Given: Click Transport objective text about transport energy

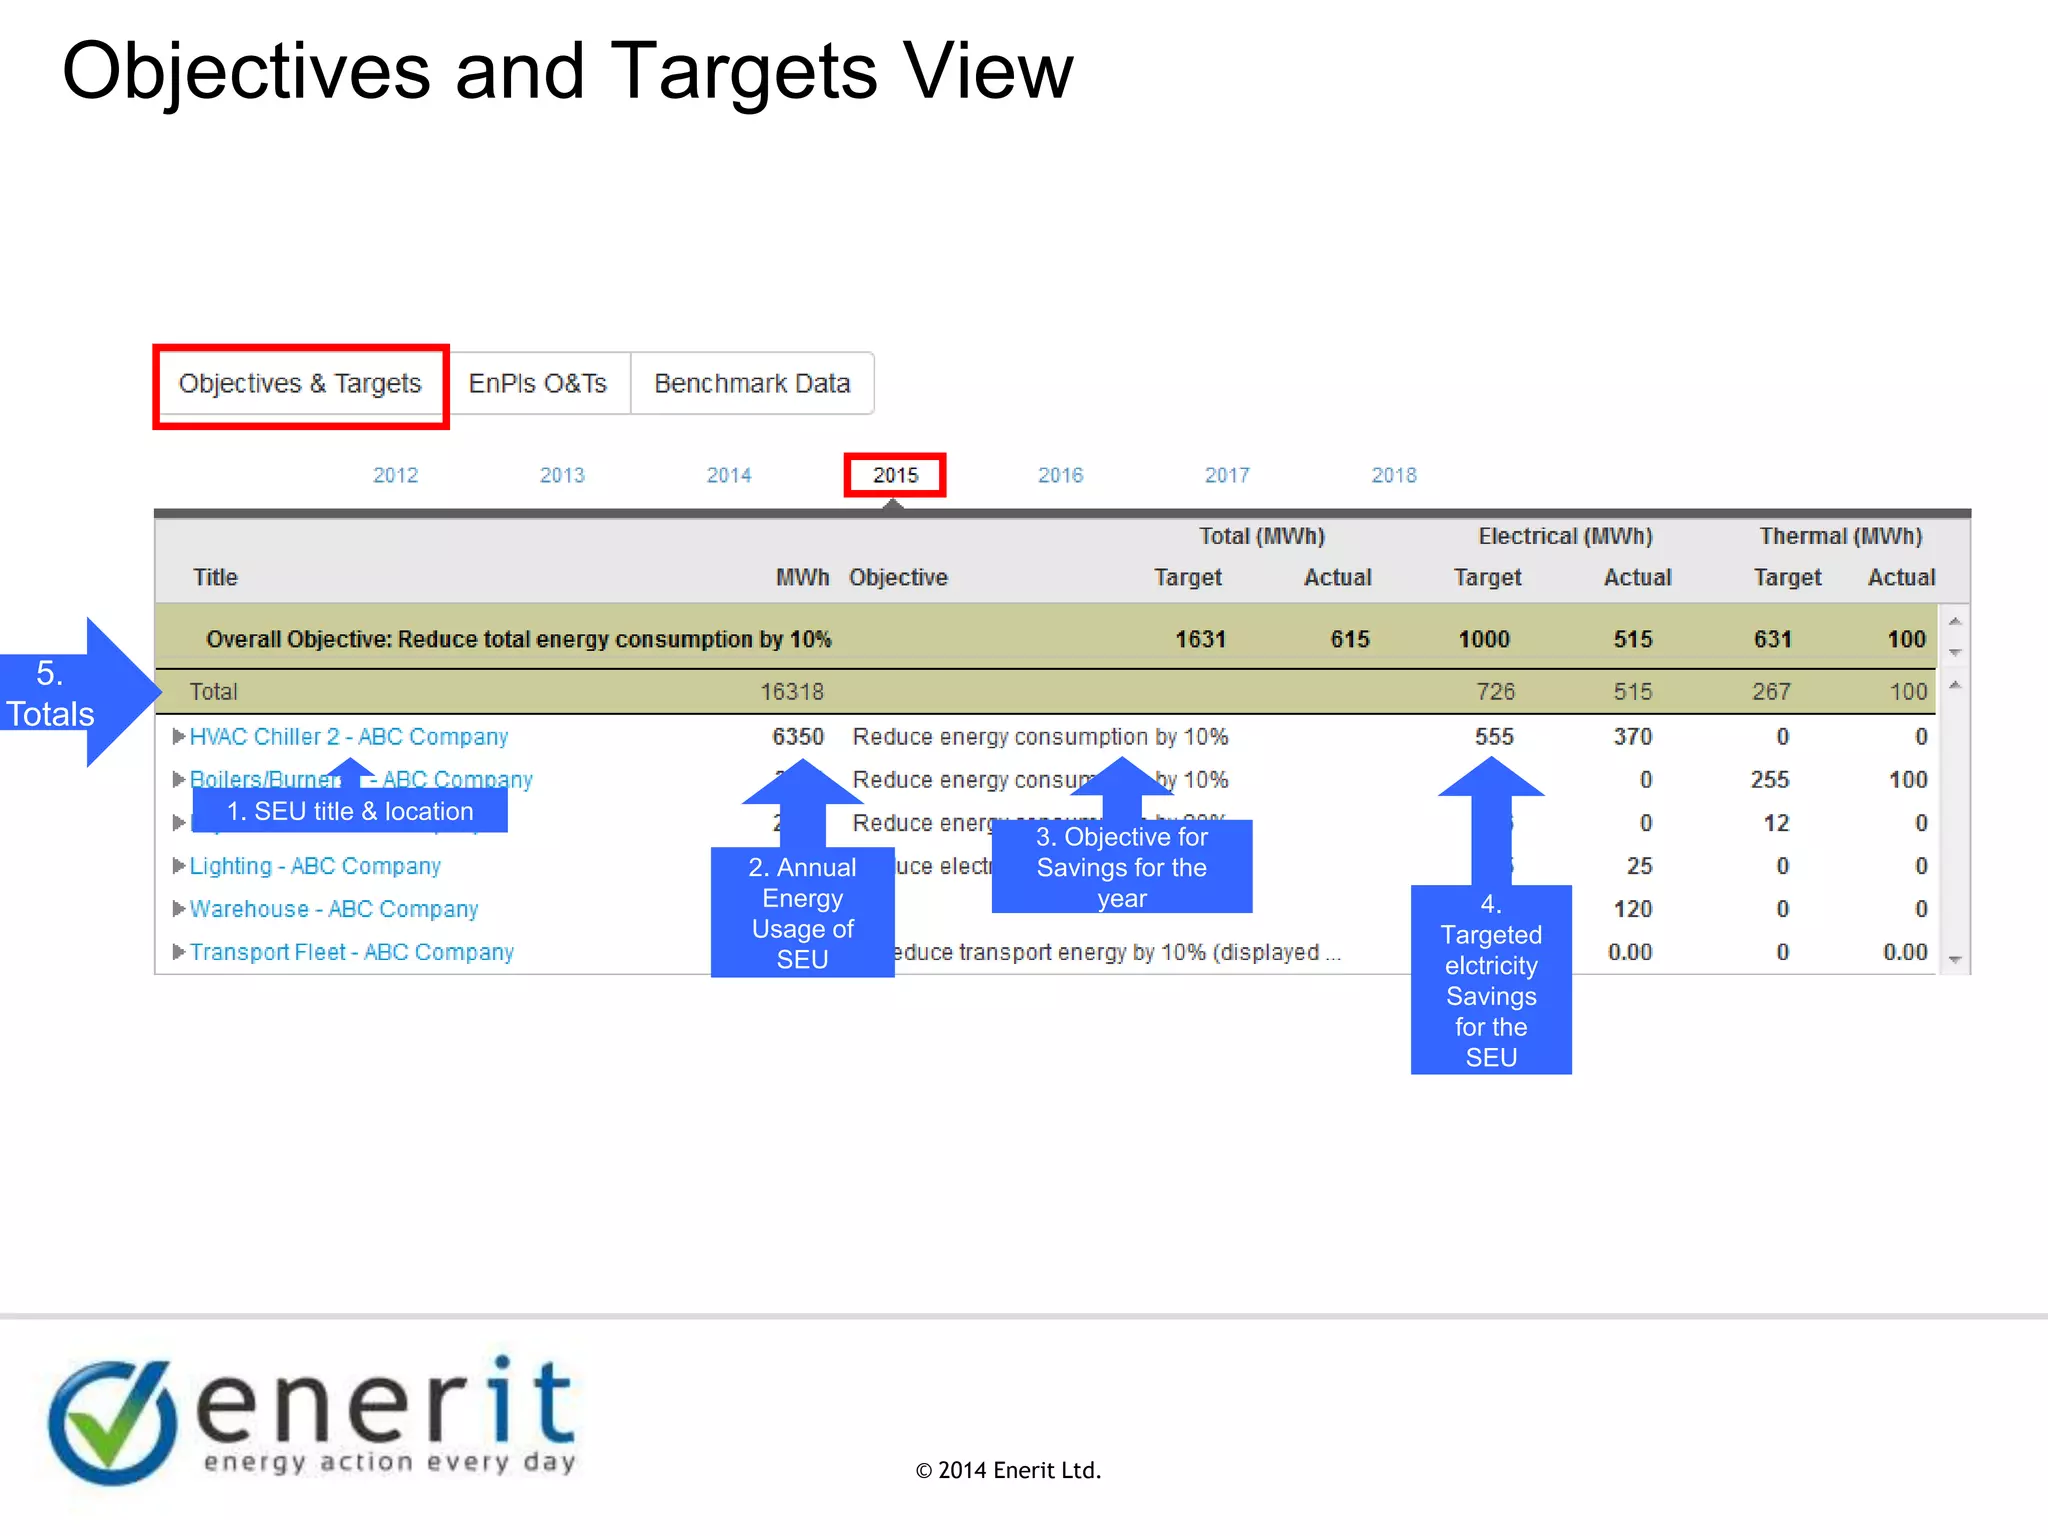Looking at the screenshot, I should tap(1118, 952).
